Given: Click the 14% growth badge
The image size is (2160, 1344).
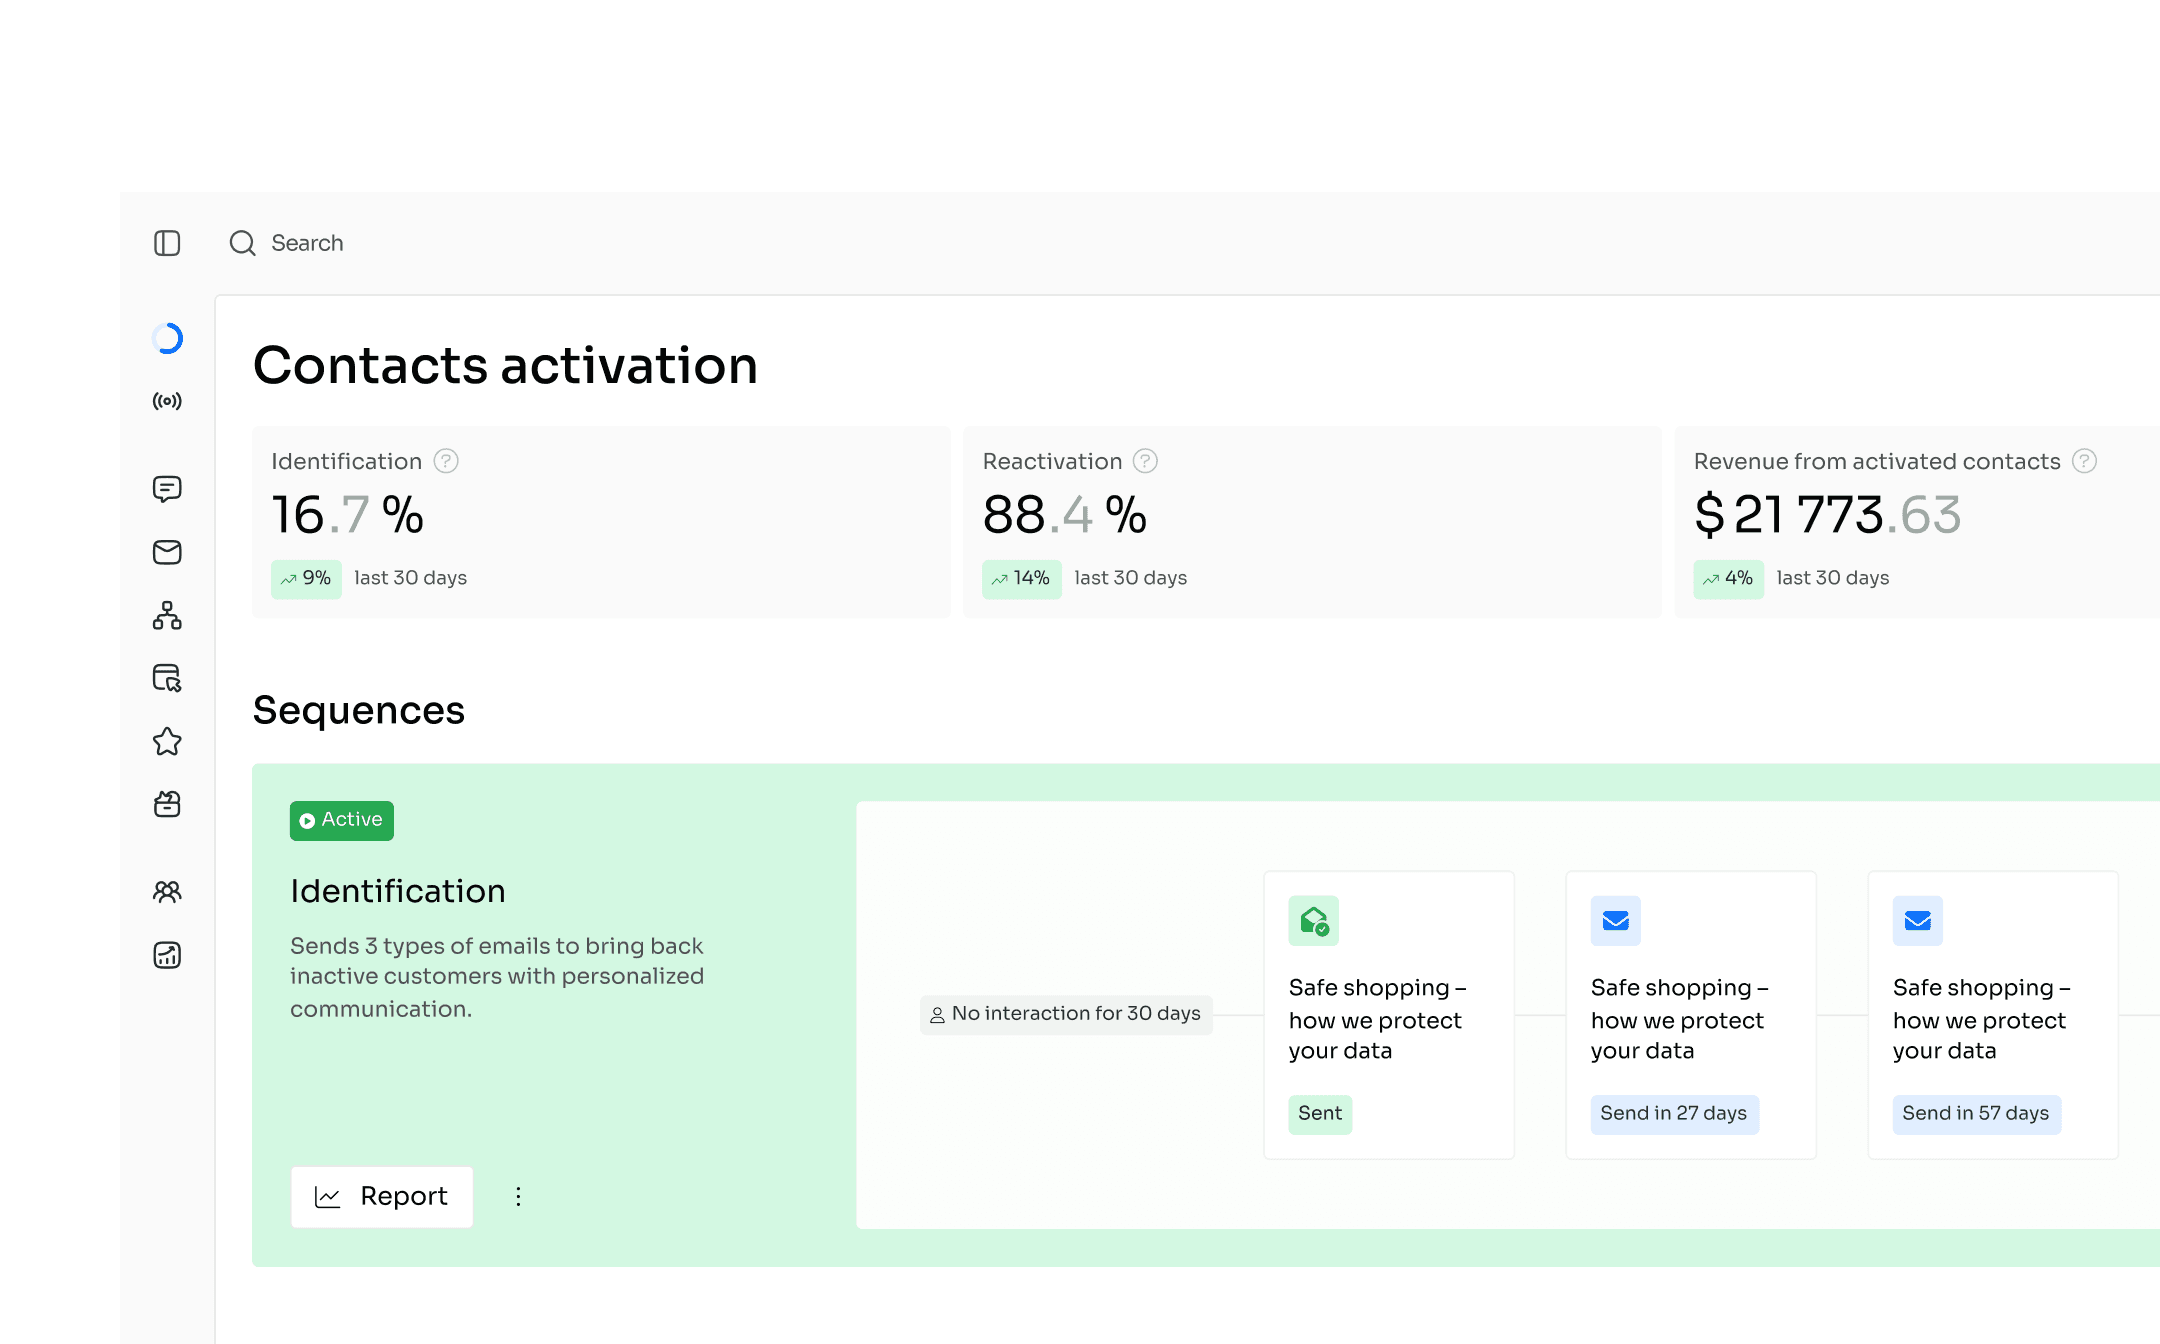Looking at the screenshot, I should 1021,579.
